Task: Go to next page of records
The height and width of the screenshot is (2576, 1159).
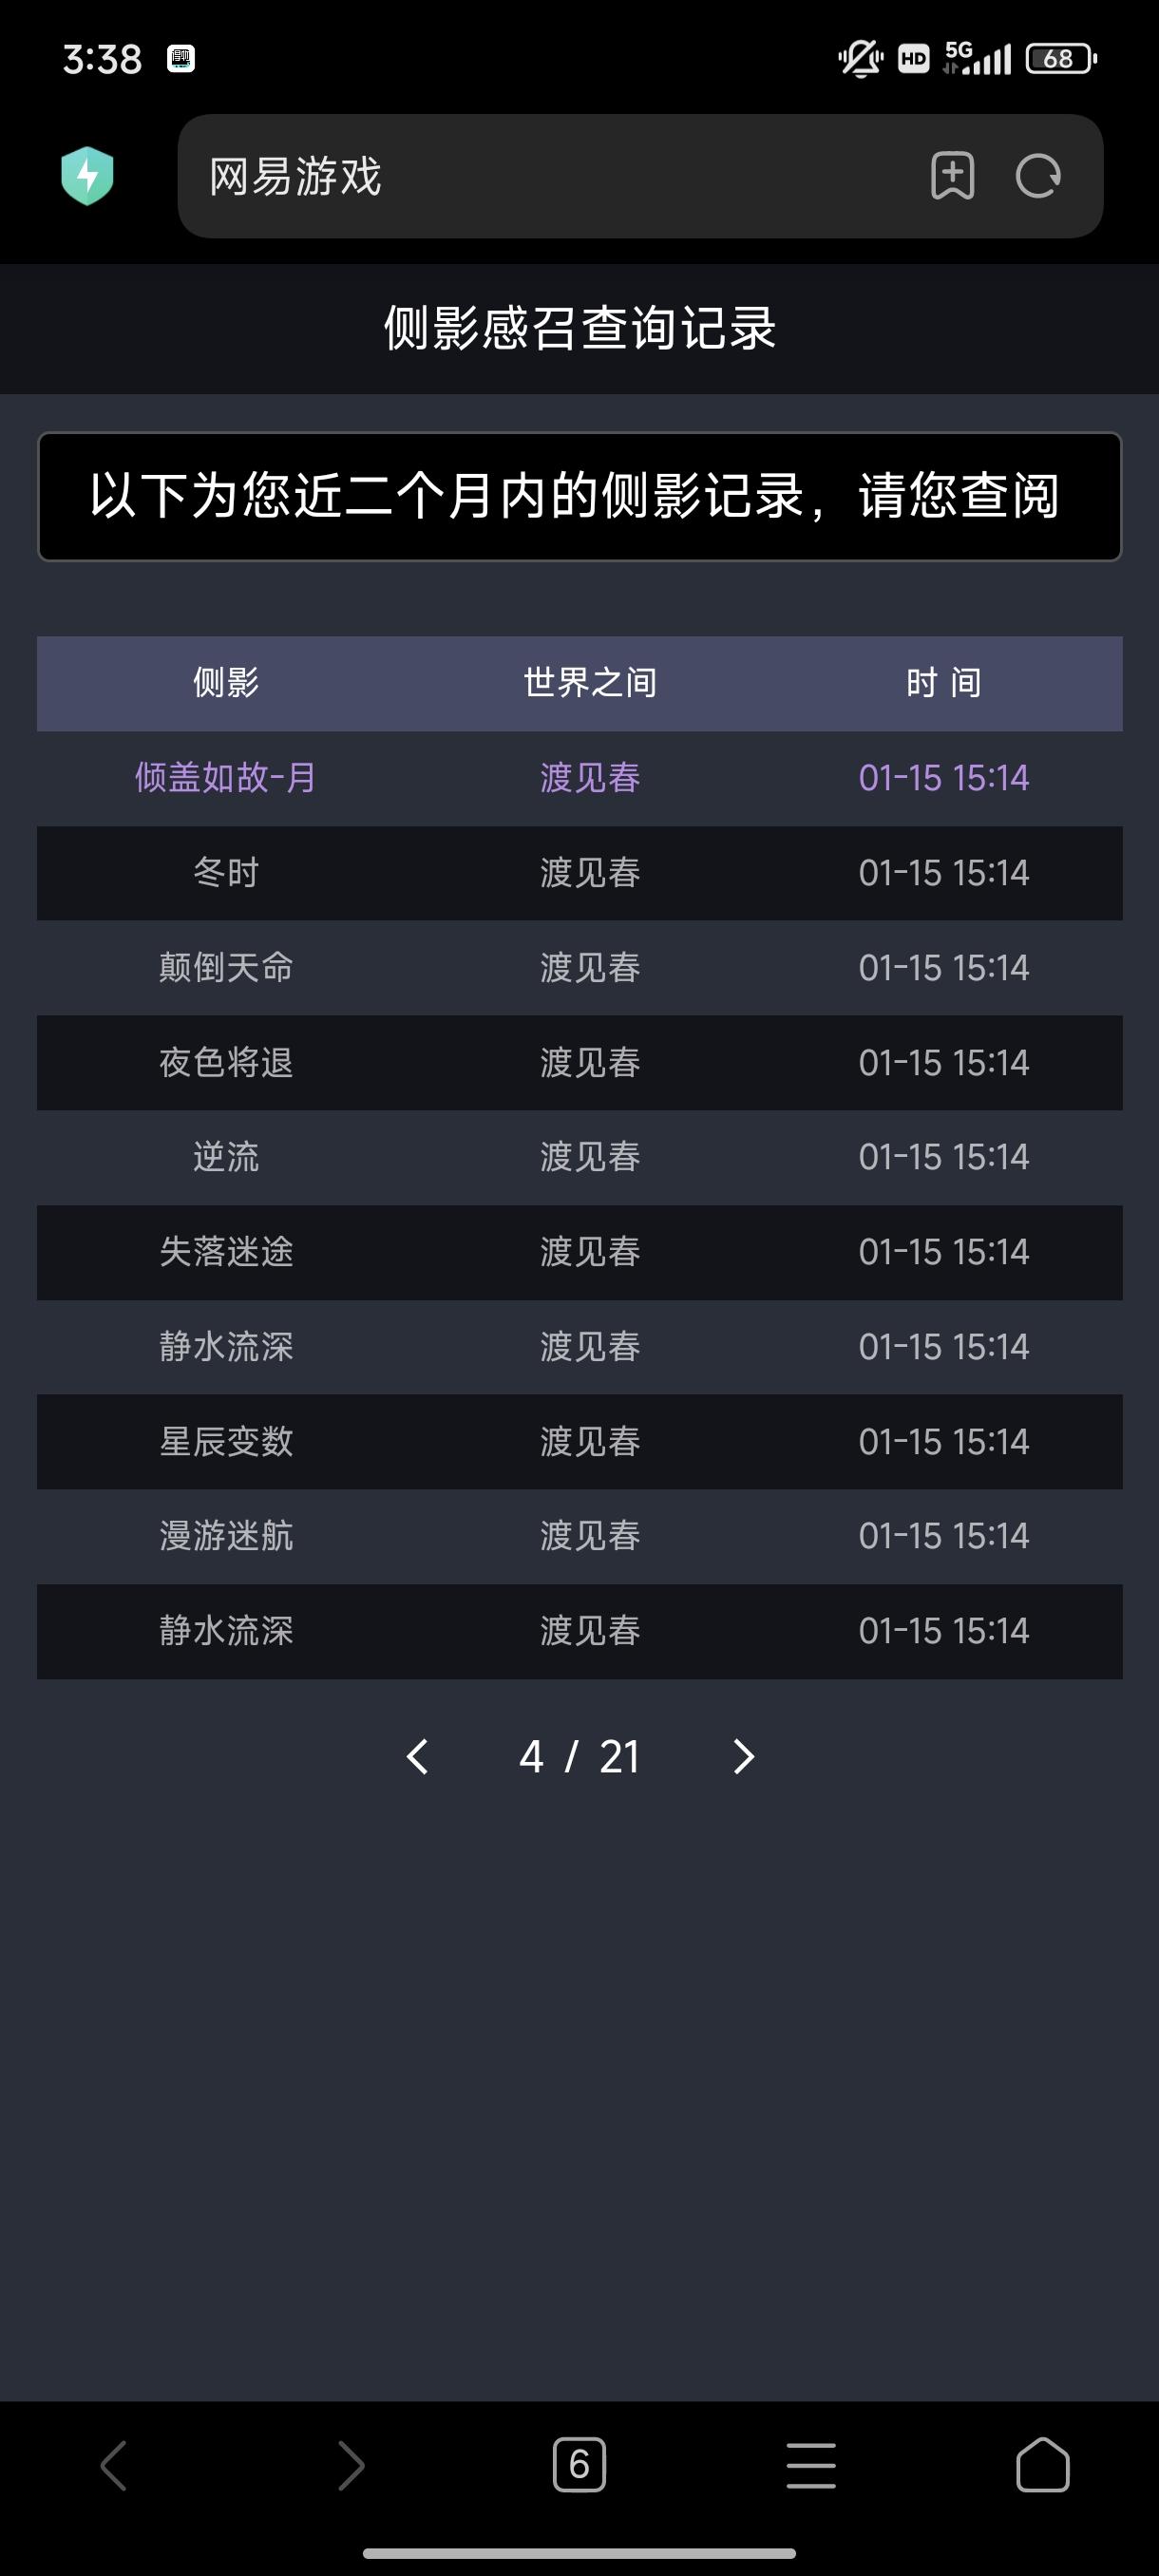Action: pos(743,1757)
